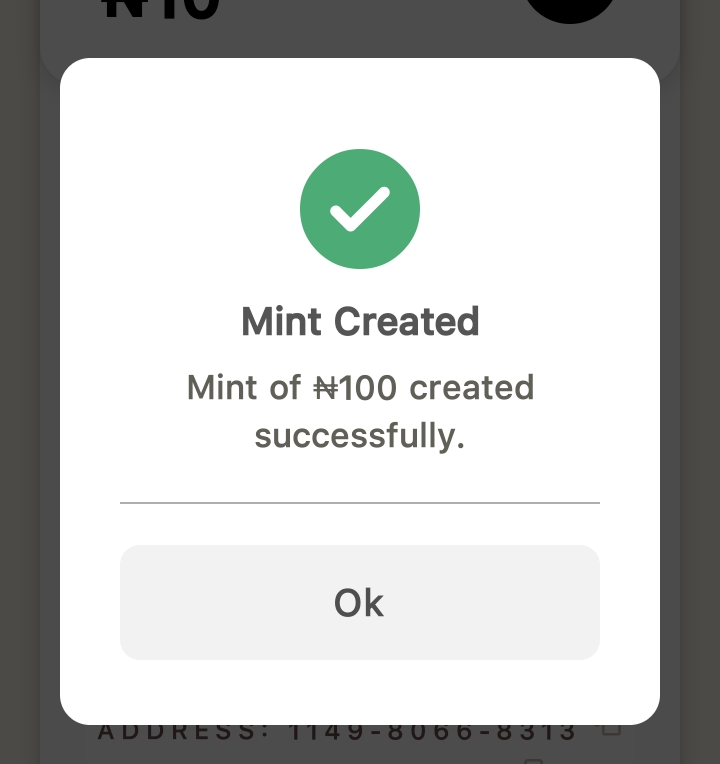Tap the black circular button at top
This screenshot has height=764, width=720.
pos(570,10)
